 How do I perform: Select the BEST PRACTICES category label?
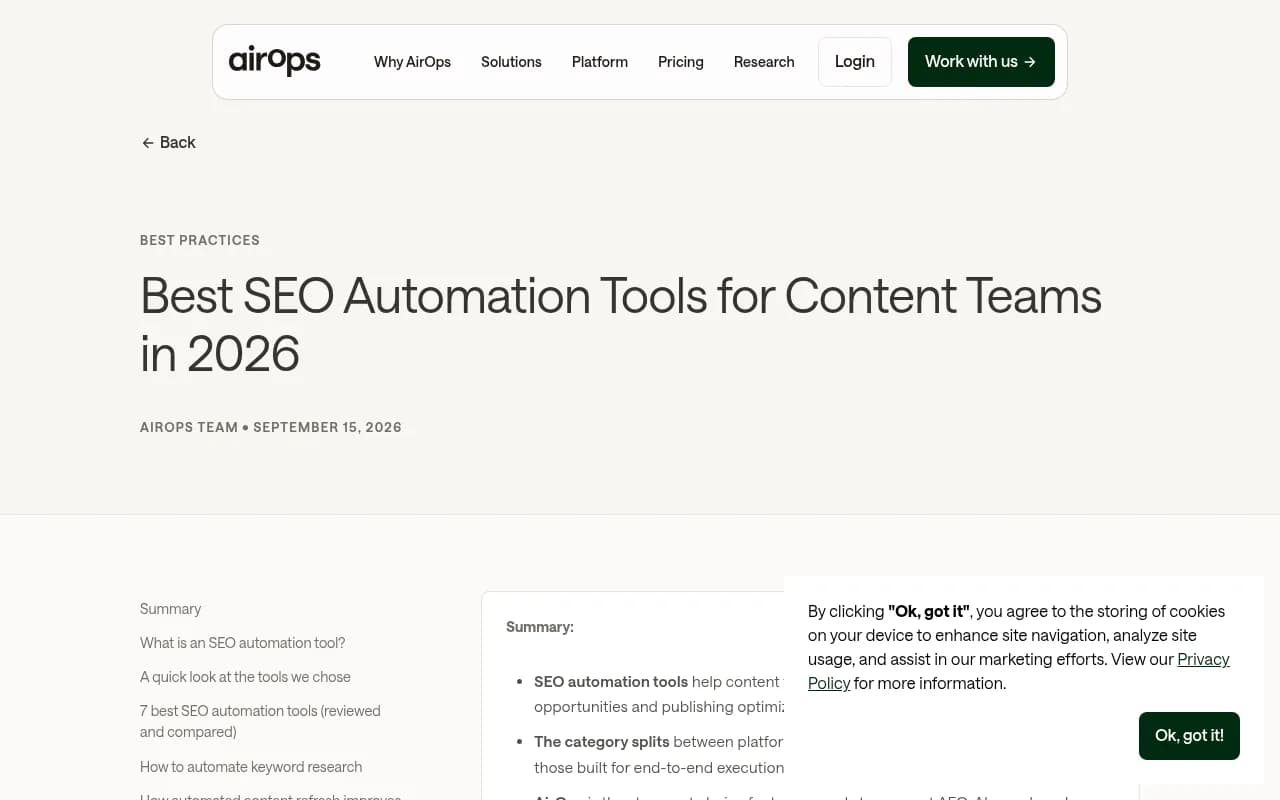click(x=200, y=240)
